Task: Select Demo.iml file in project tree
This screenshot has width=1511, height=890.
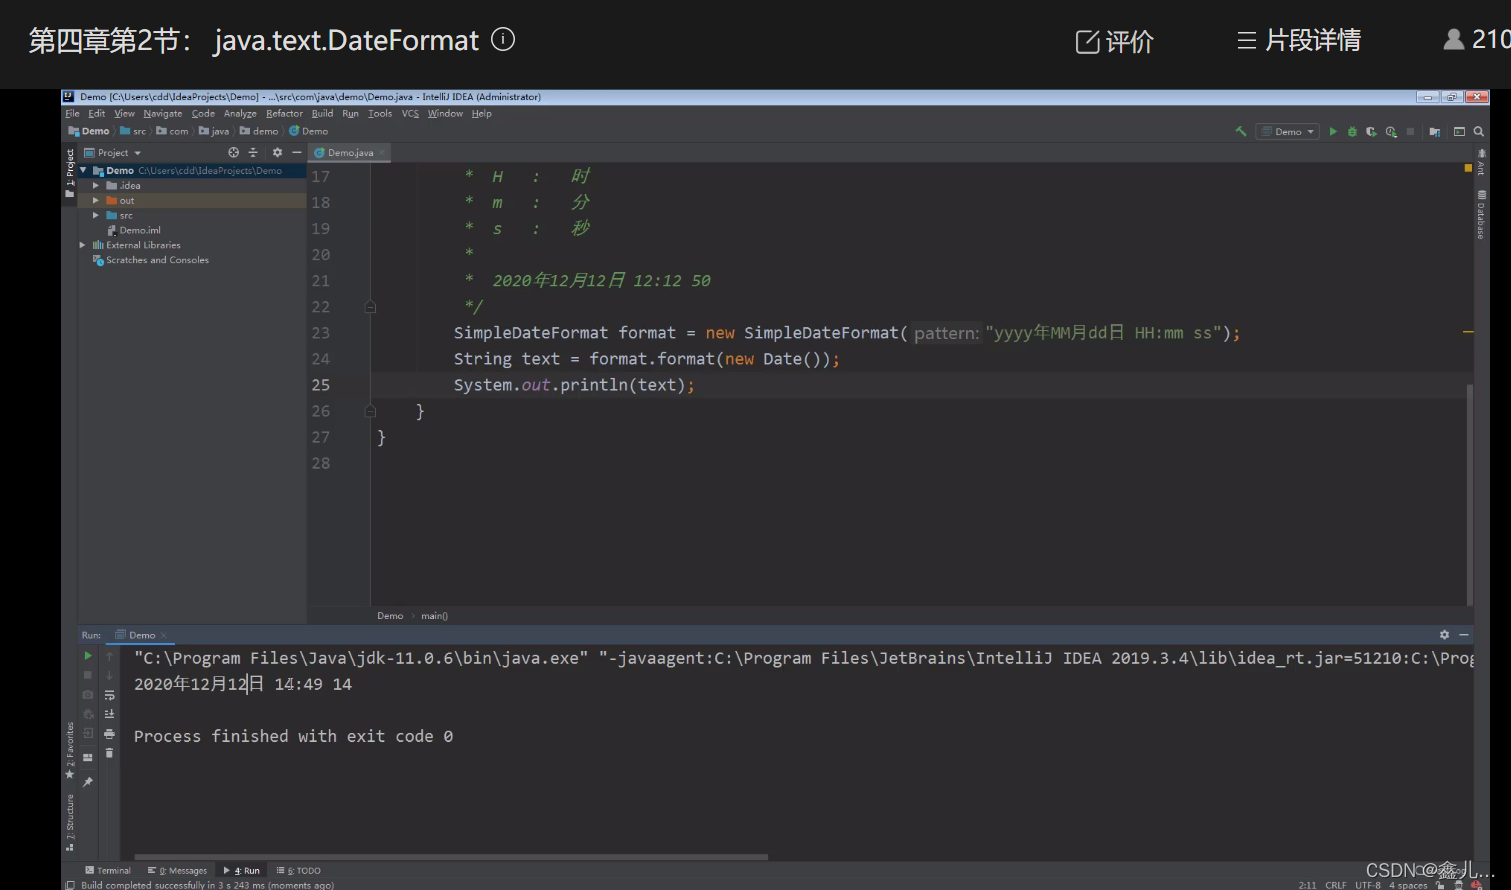Action: (134, 230)
